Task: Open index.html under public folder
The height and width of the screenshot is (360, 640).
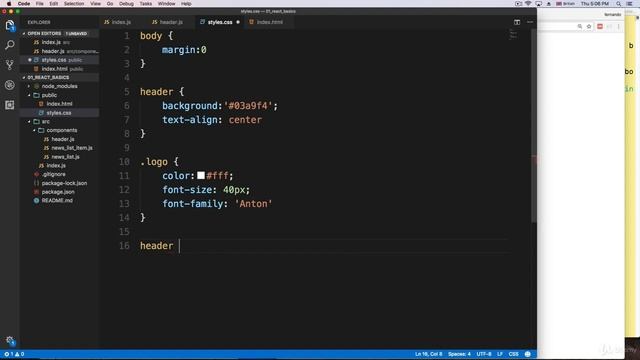Action: tap(60, 104)
